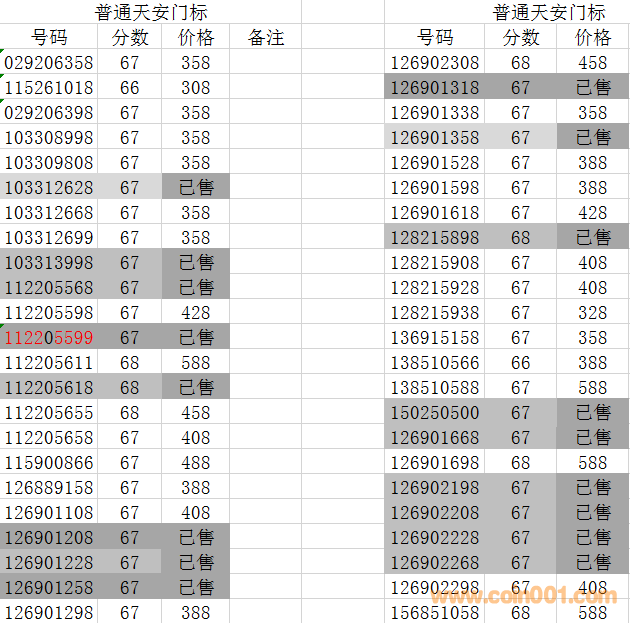Click the right table's 价格 header

coord(593,38)
